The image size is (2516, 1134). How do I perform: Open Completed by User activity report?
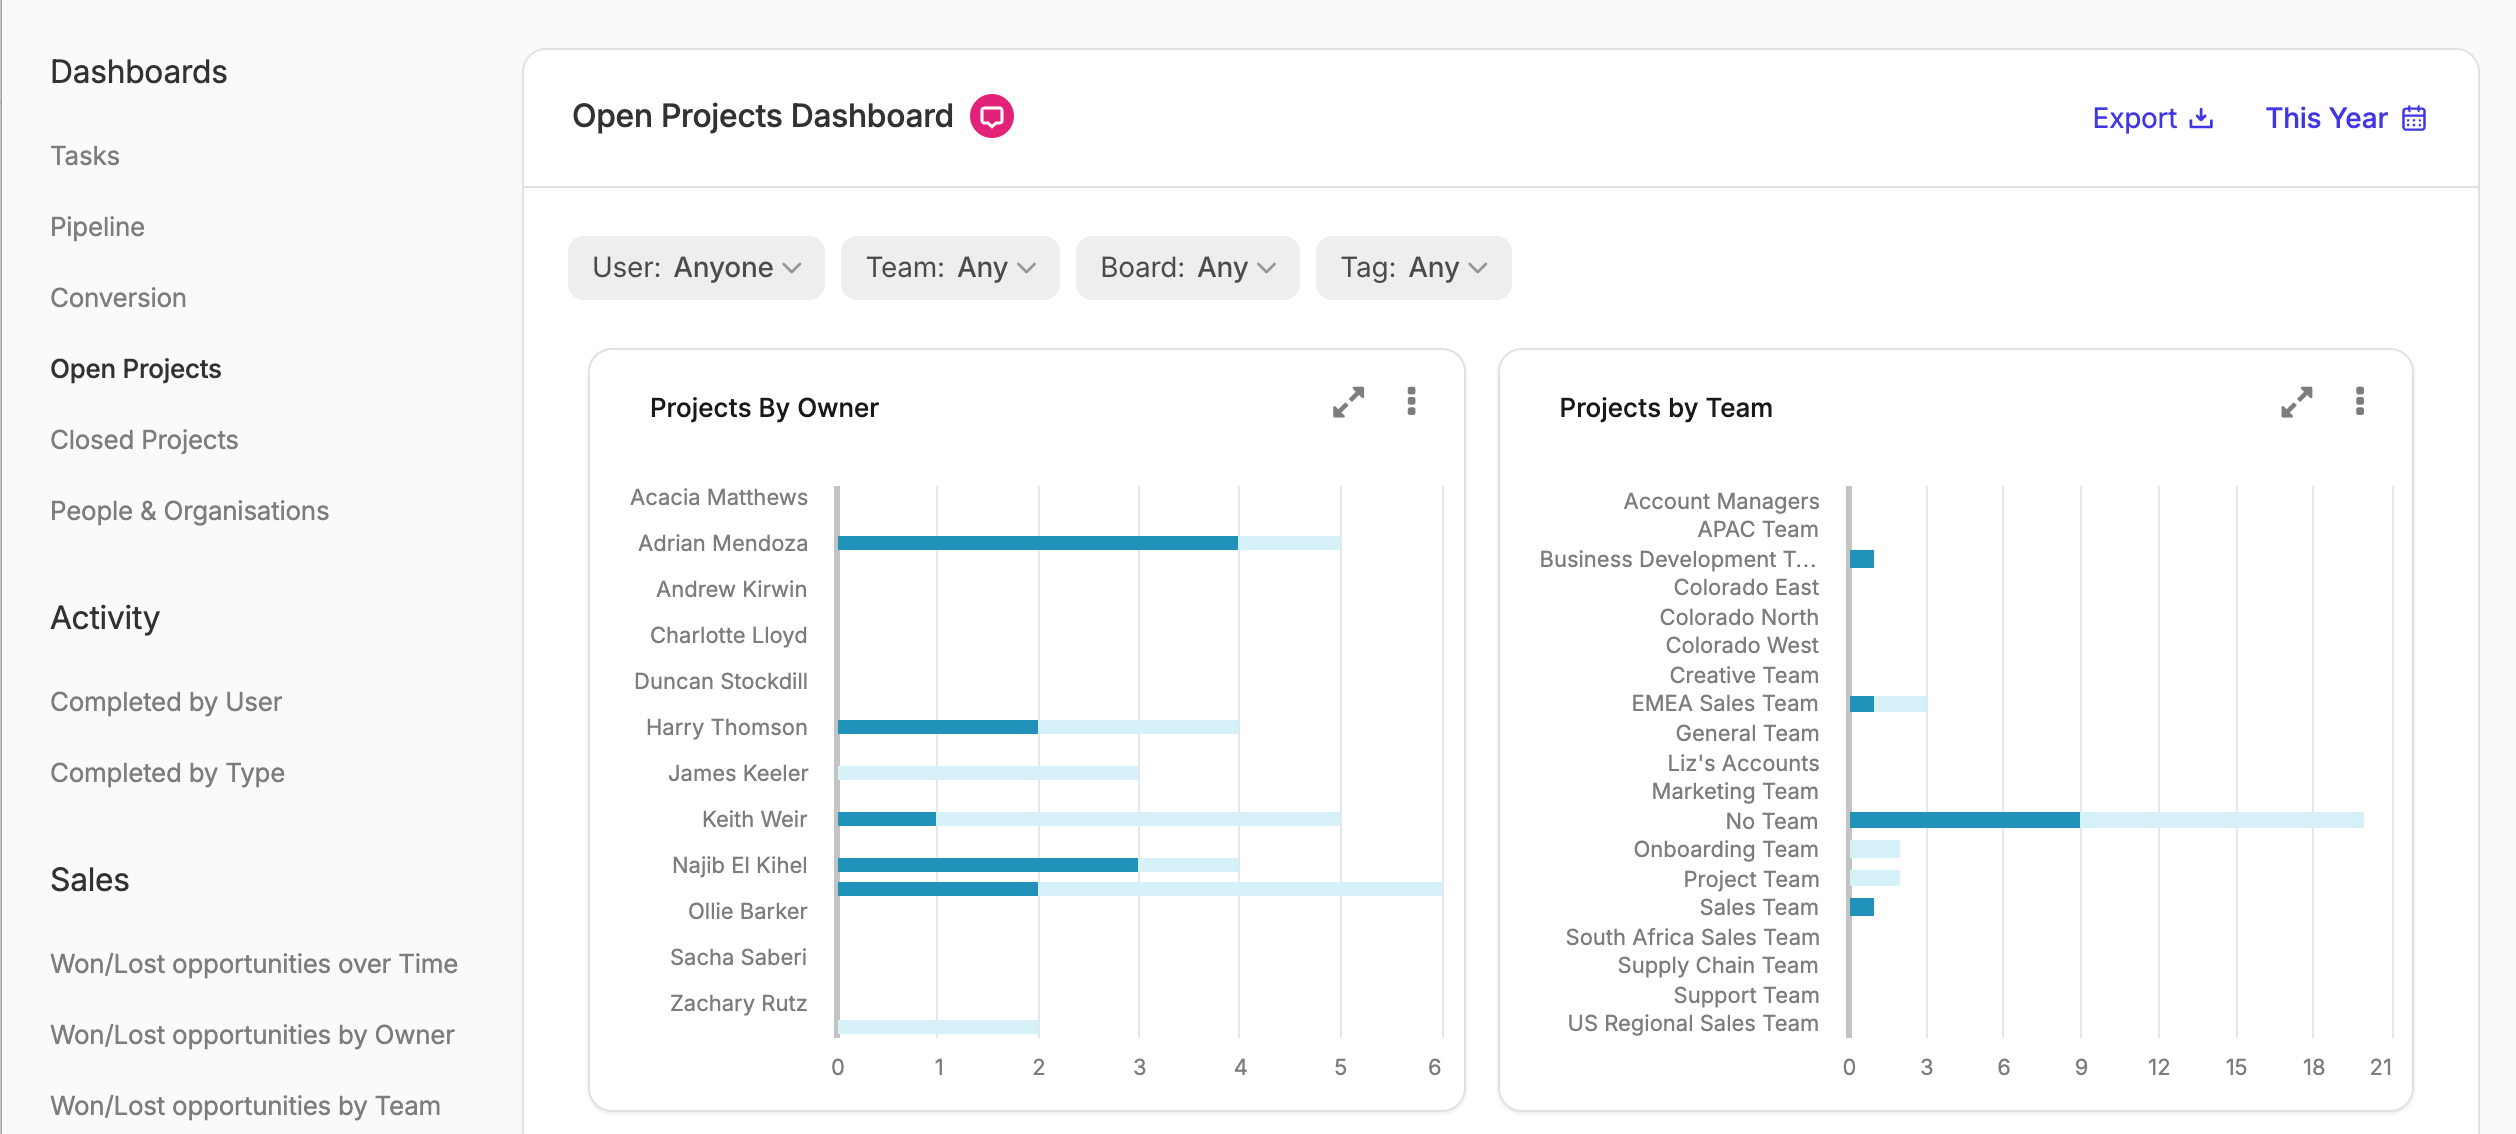[166, 702]
